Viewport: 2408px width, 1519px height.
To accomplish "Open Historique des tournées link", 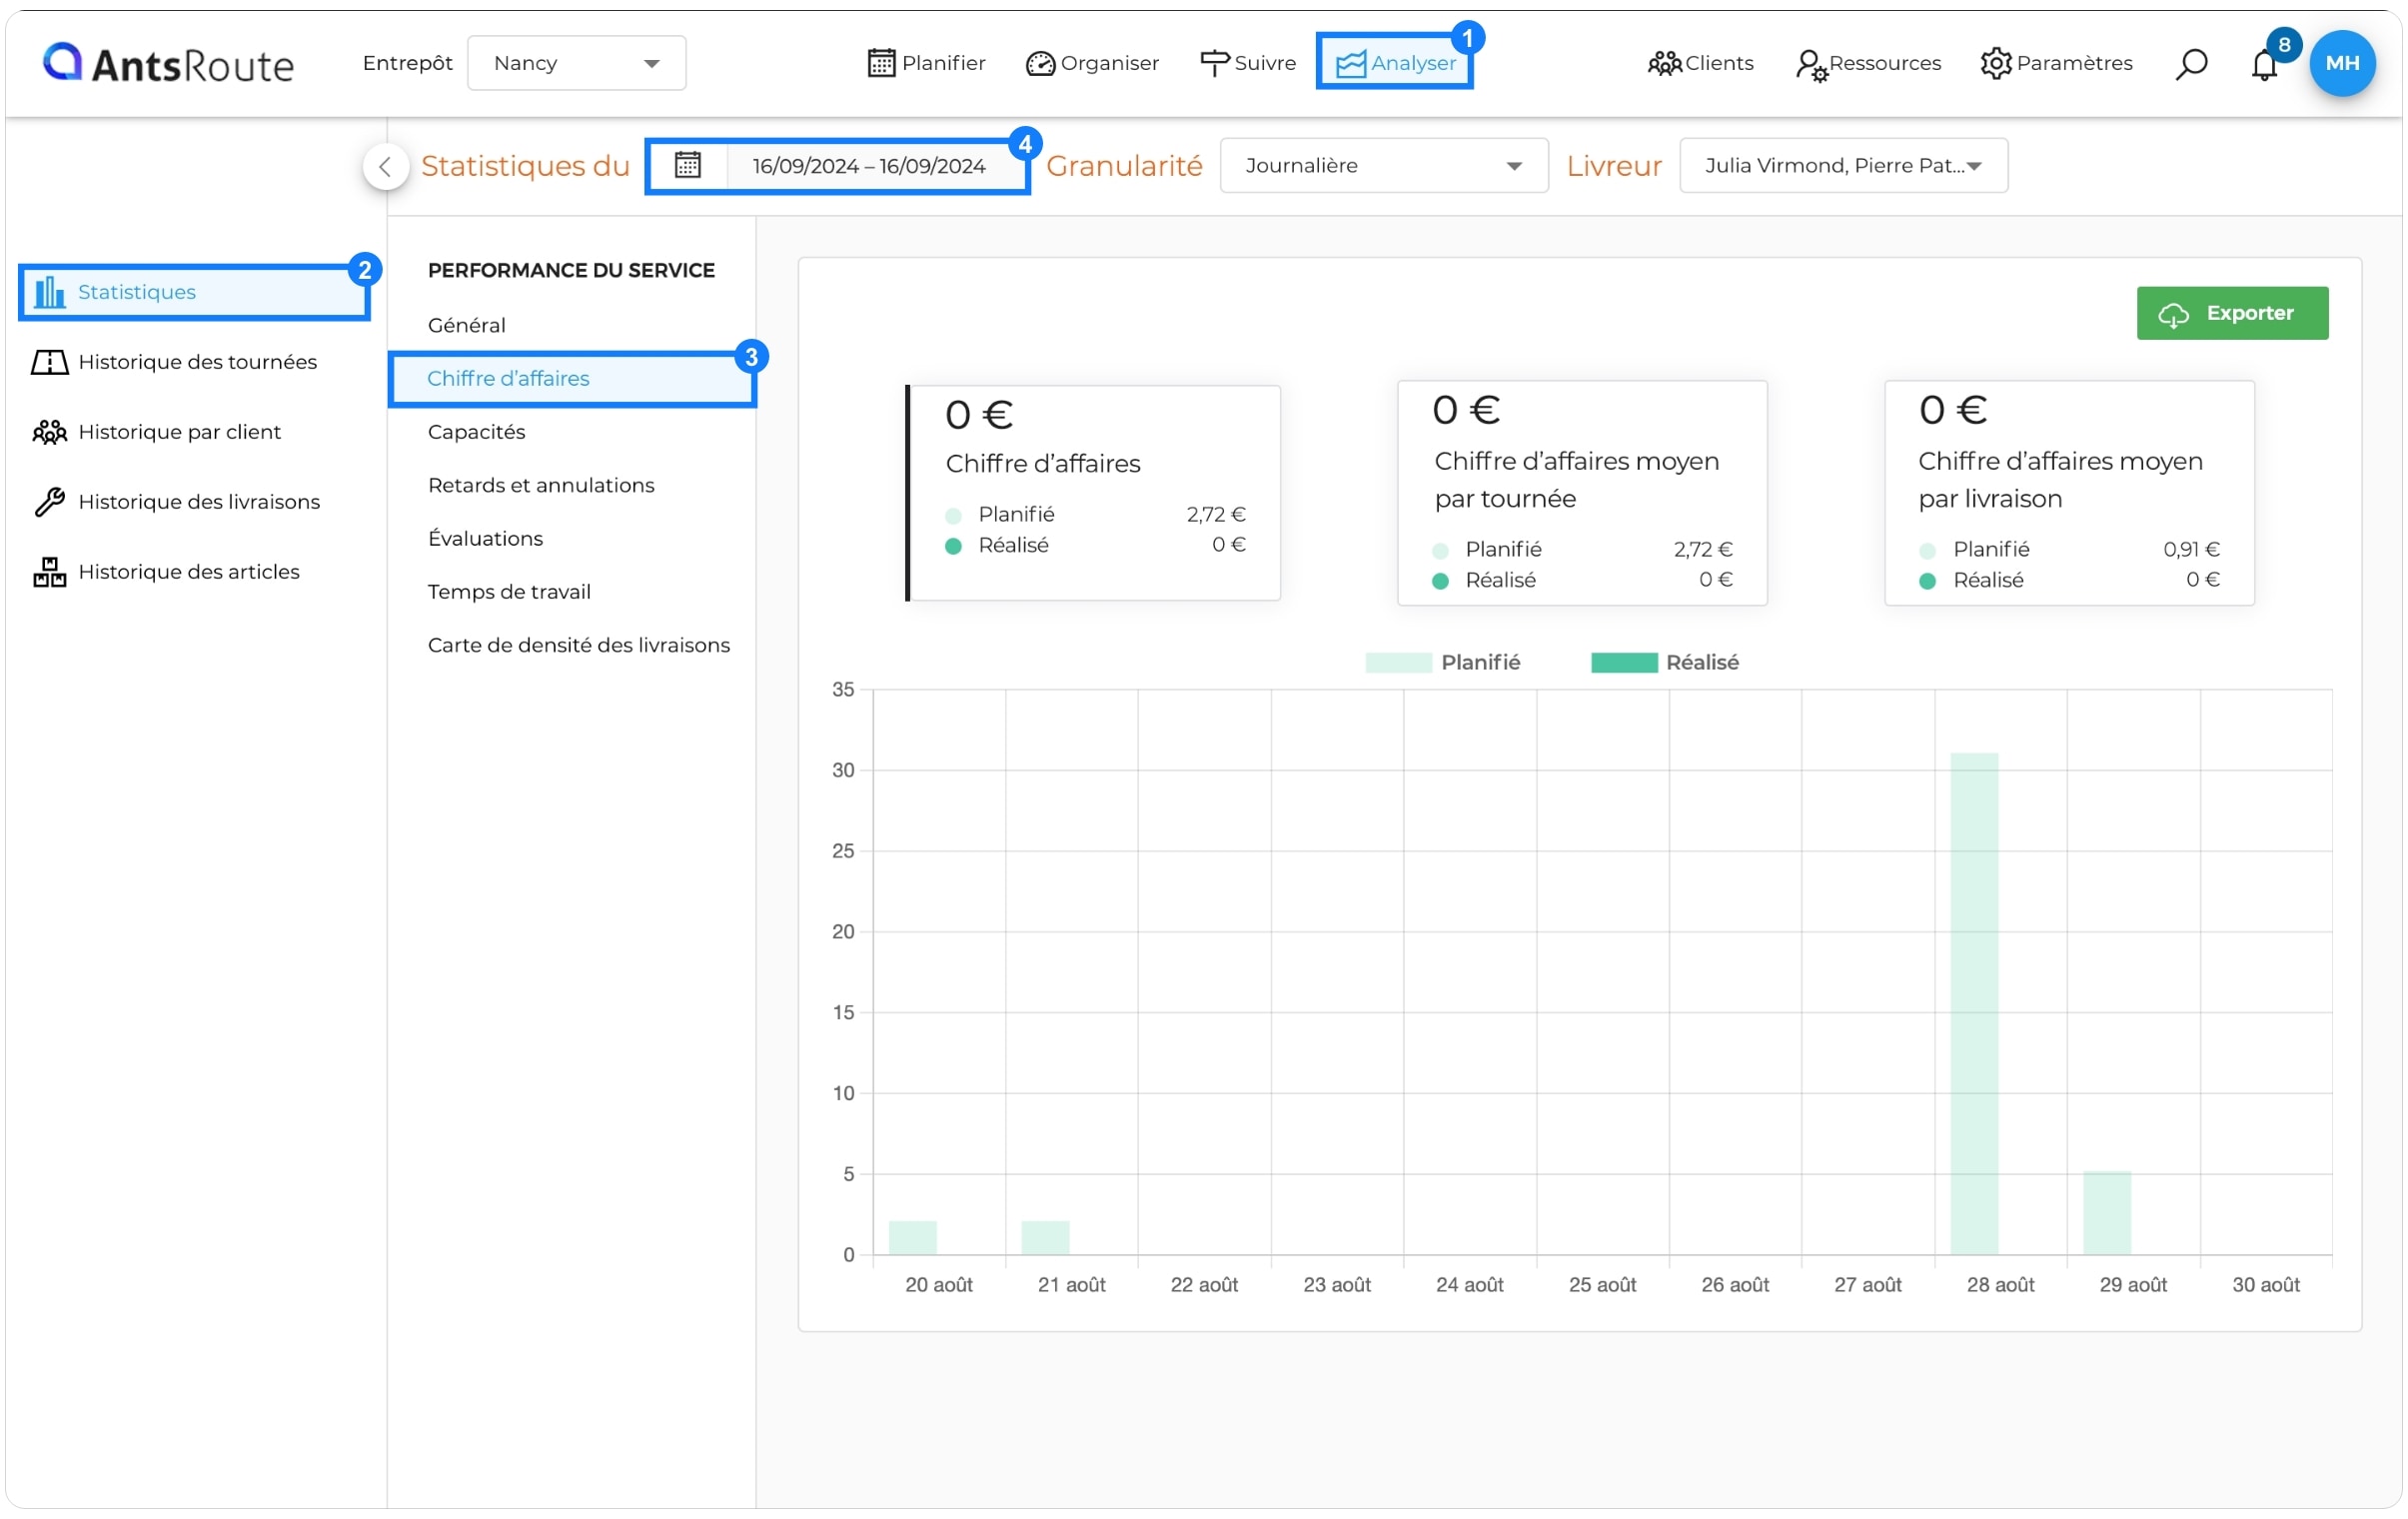I will tap(197, 362).
